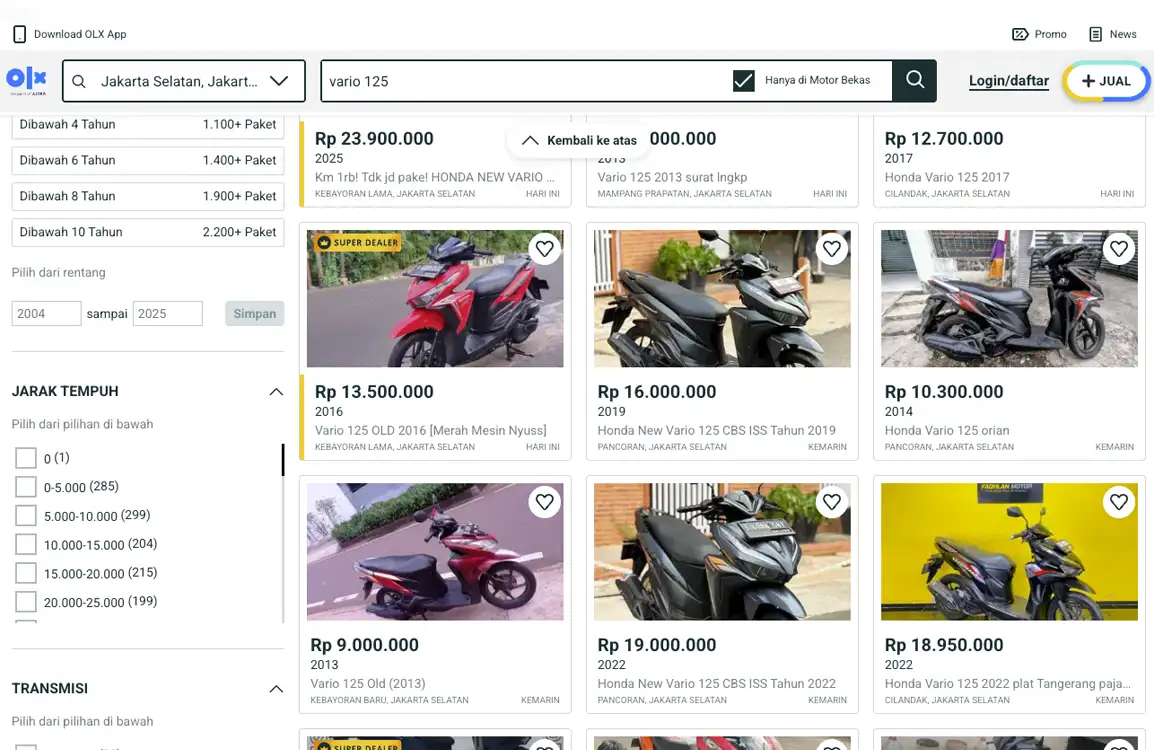Check the 15.000-20.000 (215) mileage option
1154x750 pixels.
tap(26, 573)
